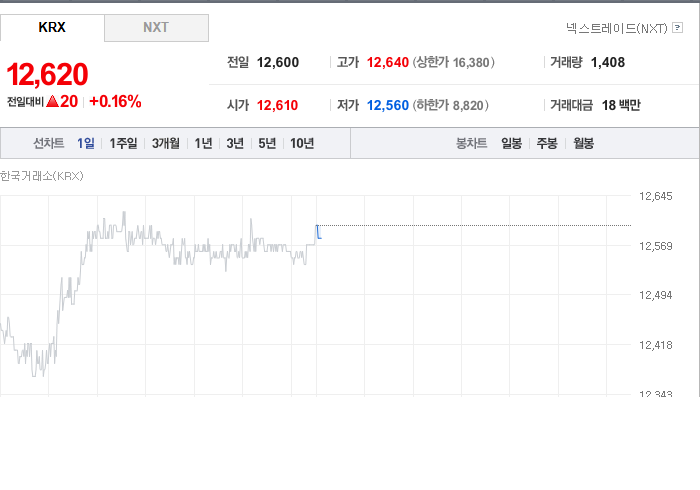This screenshot has height=490, width=700.
Task: Click the 저가 value 12,560
Action: pos(388,105)
